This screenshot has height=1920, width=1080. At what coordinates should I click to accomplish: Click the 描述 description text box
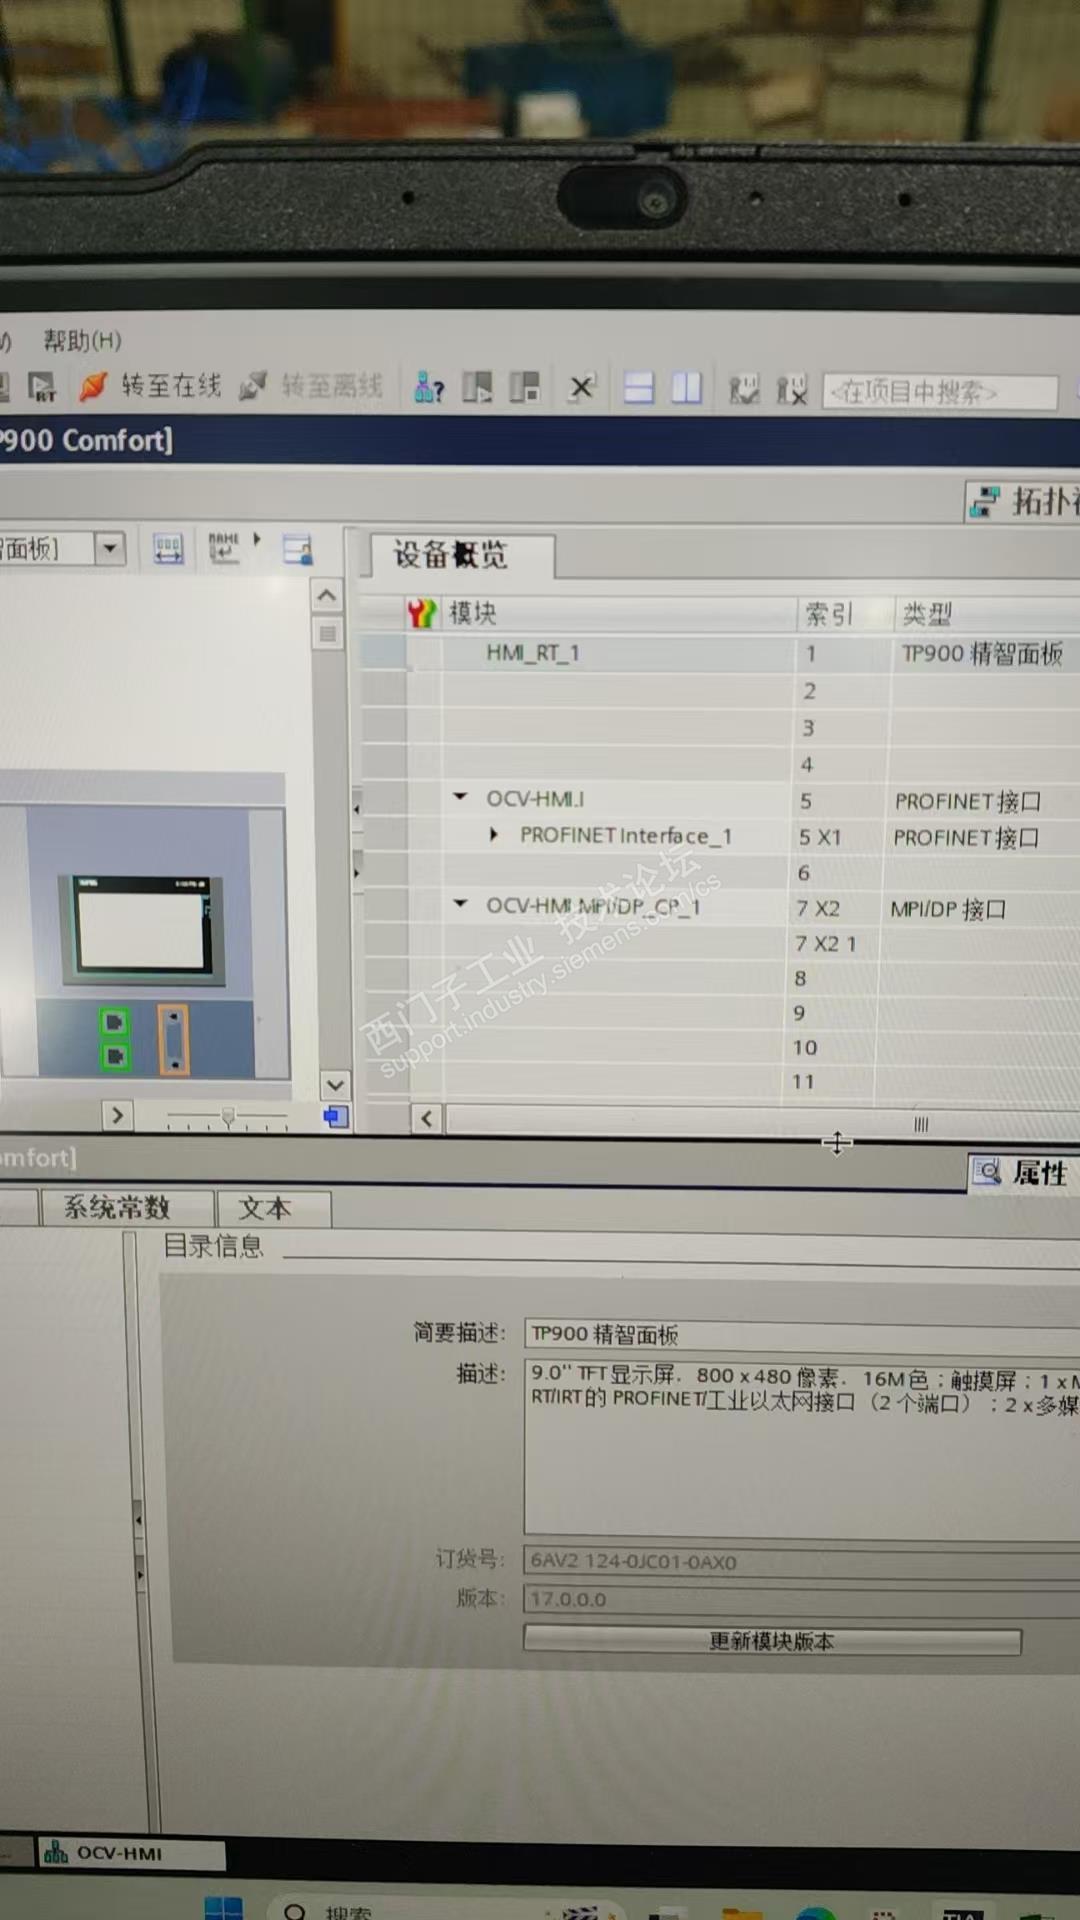[x=802, y=1447]
